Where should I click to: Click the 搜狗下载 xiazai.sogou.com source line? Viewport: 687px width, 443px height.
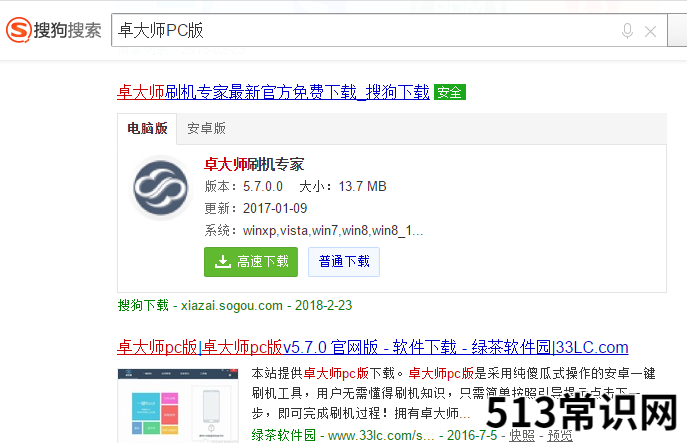pyautogui.click(x=235, y=305)
